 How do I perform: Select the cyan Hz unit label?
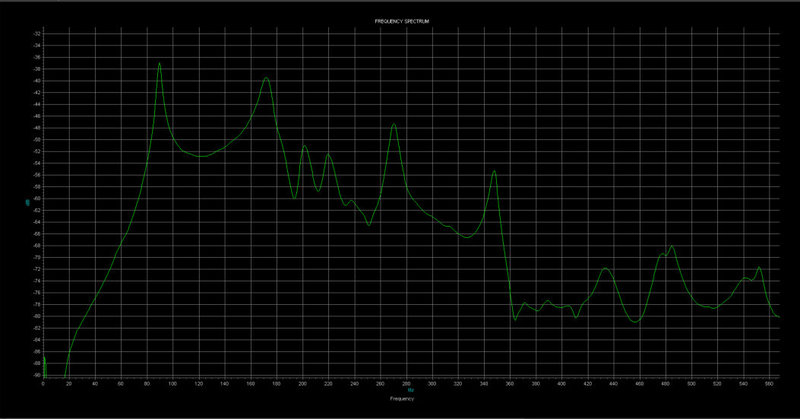(411, 390)
